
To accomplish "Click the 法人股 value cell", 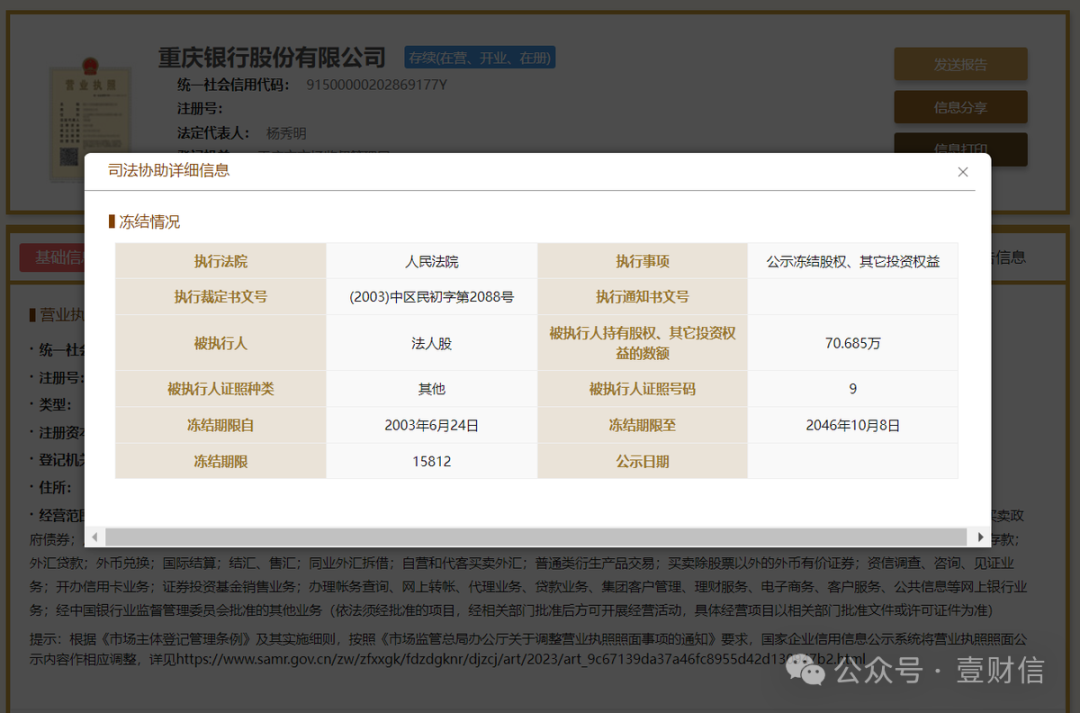I will (431, 343).
